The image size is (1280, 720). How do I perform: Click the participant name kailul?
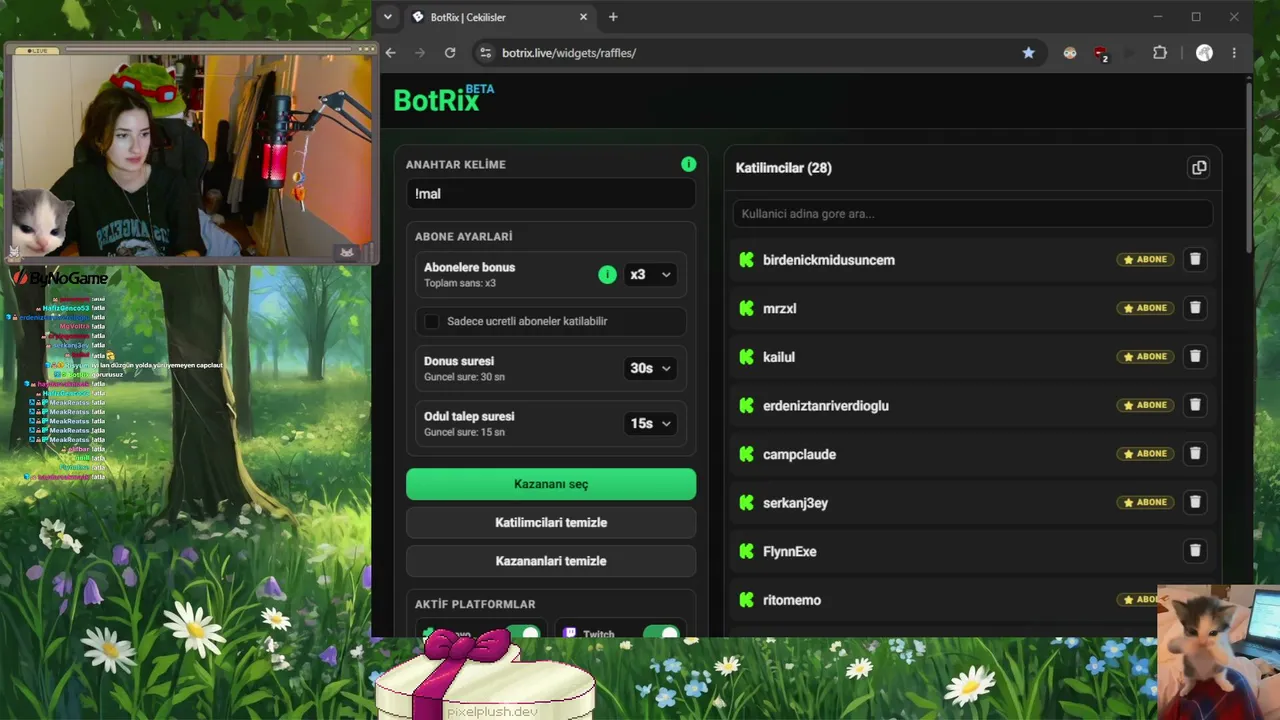pyautogui.click(x=779, y=357)
